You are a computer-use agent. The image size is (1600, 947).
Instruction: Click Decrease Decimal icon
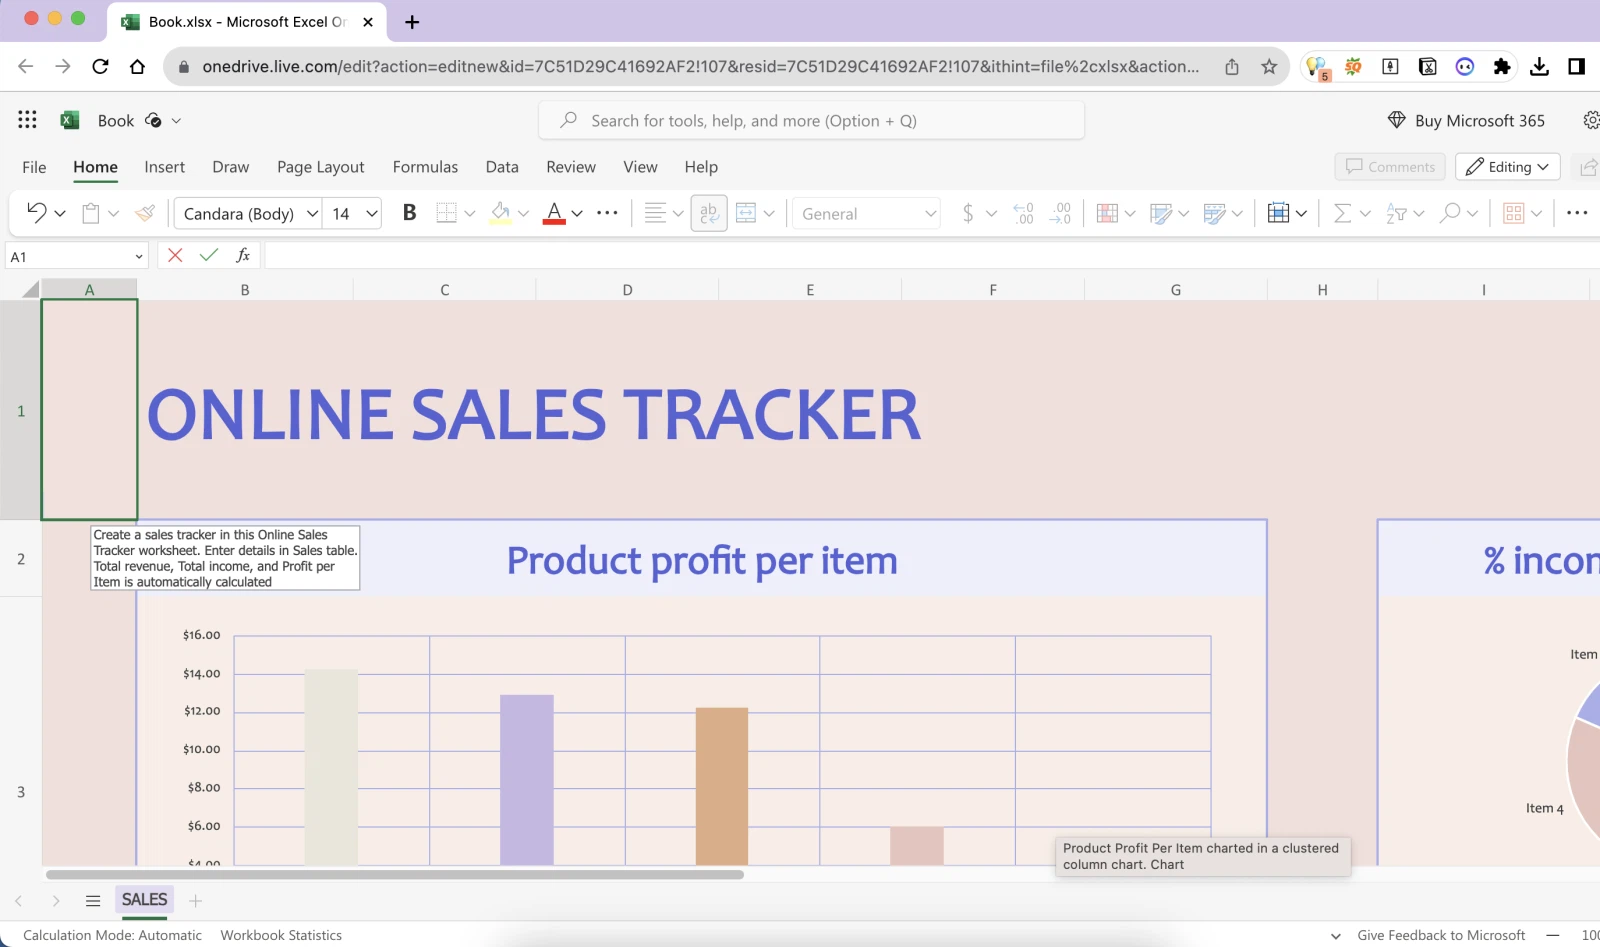[x=1060, y=213]
